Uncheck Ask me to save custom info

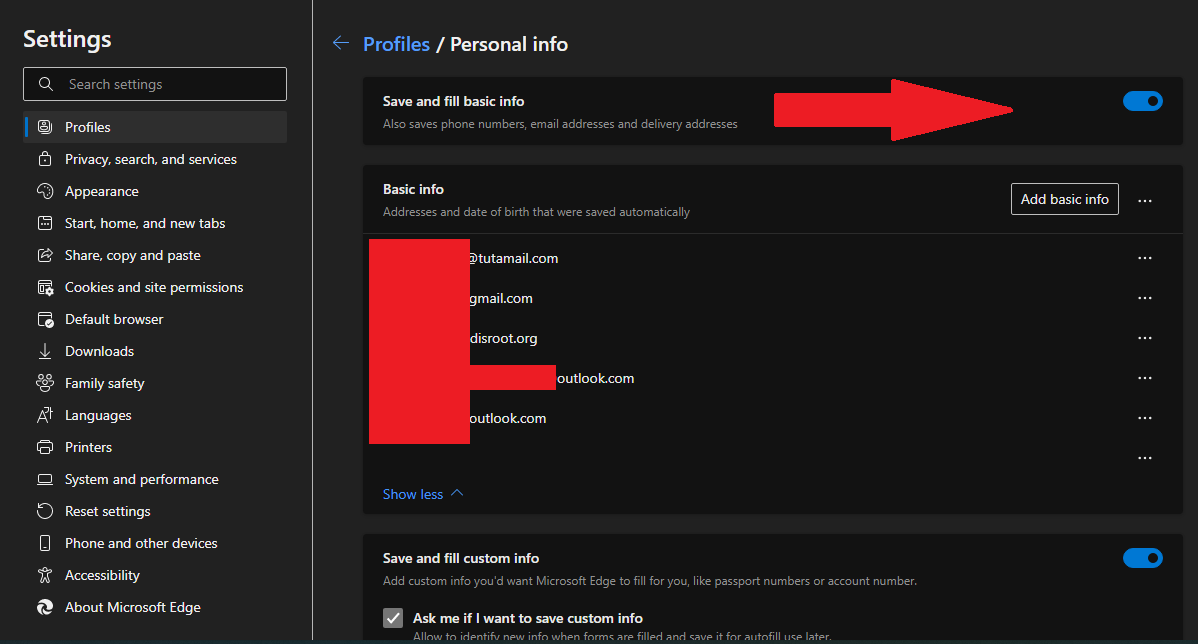click(393, 618)
